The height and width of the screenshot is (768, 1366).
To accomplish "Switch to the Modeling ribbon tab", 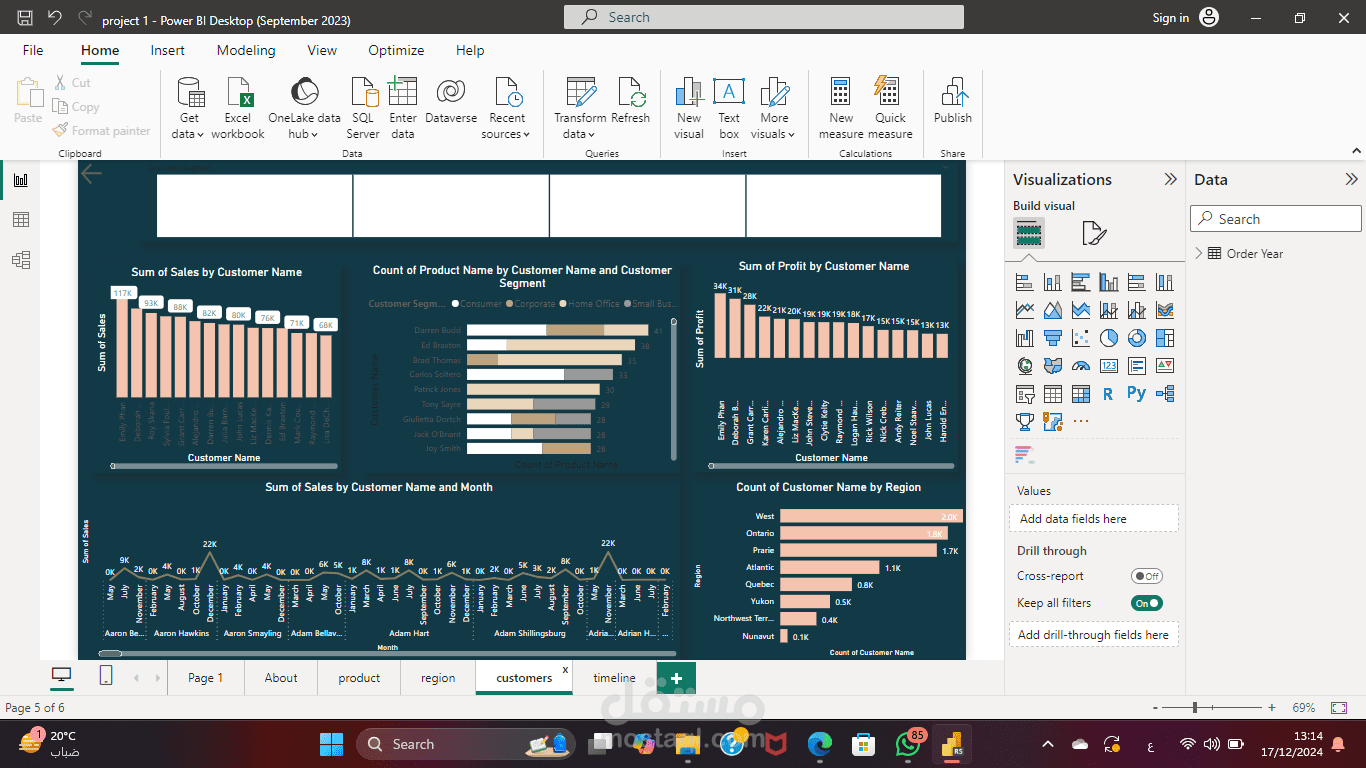I will 246,50.
